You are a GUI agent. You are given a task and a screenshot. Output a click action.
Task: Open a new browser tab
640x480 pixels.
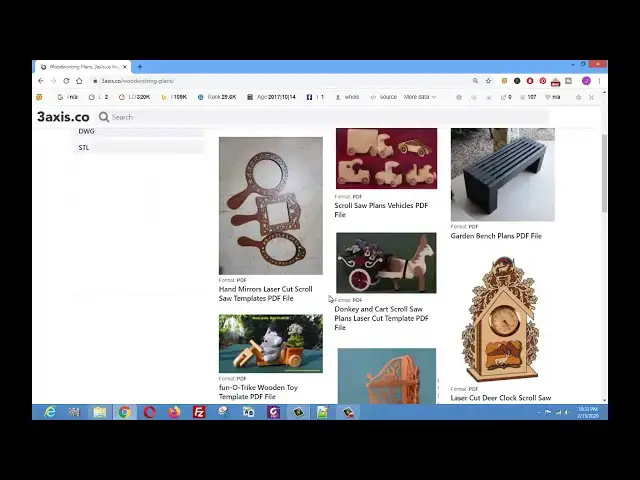coord(140,67)
